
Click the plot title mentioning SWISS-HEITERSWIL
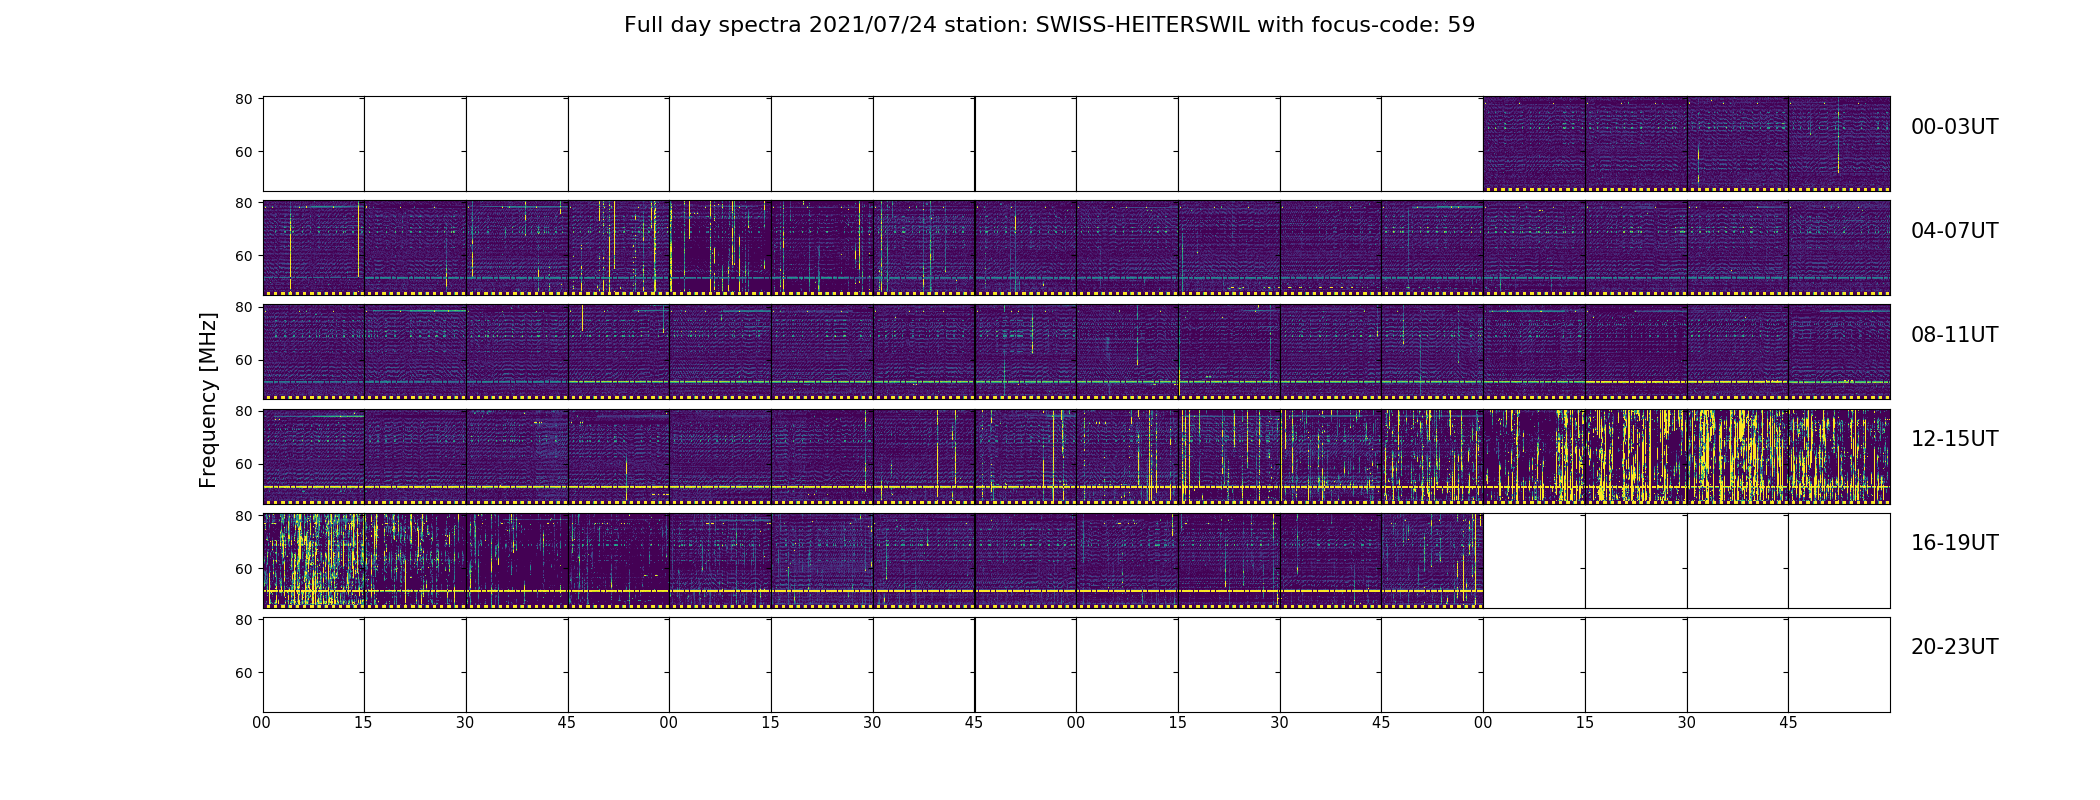pyautogui.click(x=1049, y=25)
